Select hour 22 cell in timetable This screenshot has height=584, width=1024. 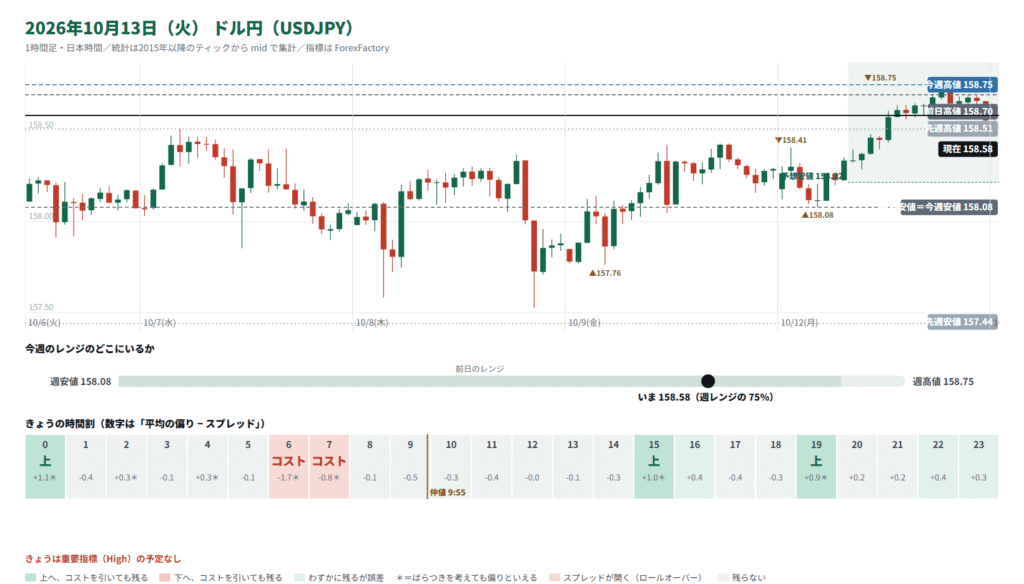[x=938, y=466]
